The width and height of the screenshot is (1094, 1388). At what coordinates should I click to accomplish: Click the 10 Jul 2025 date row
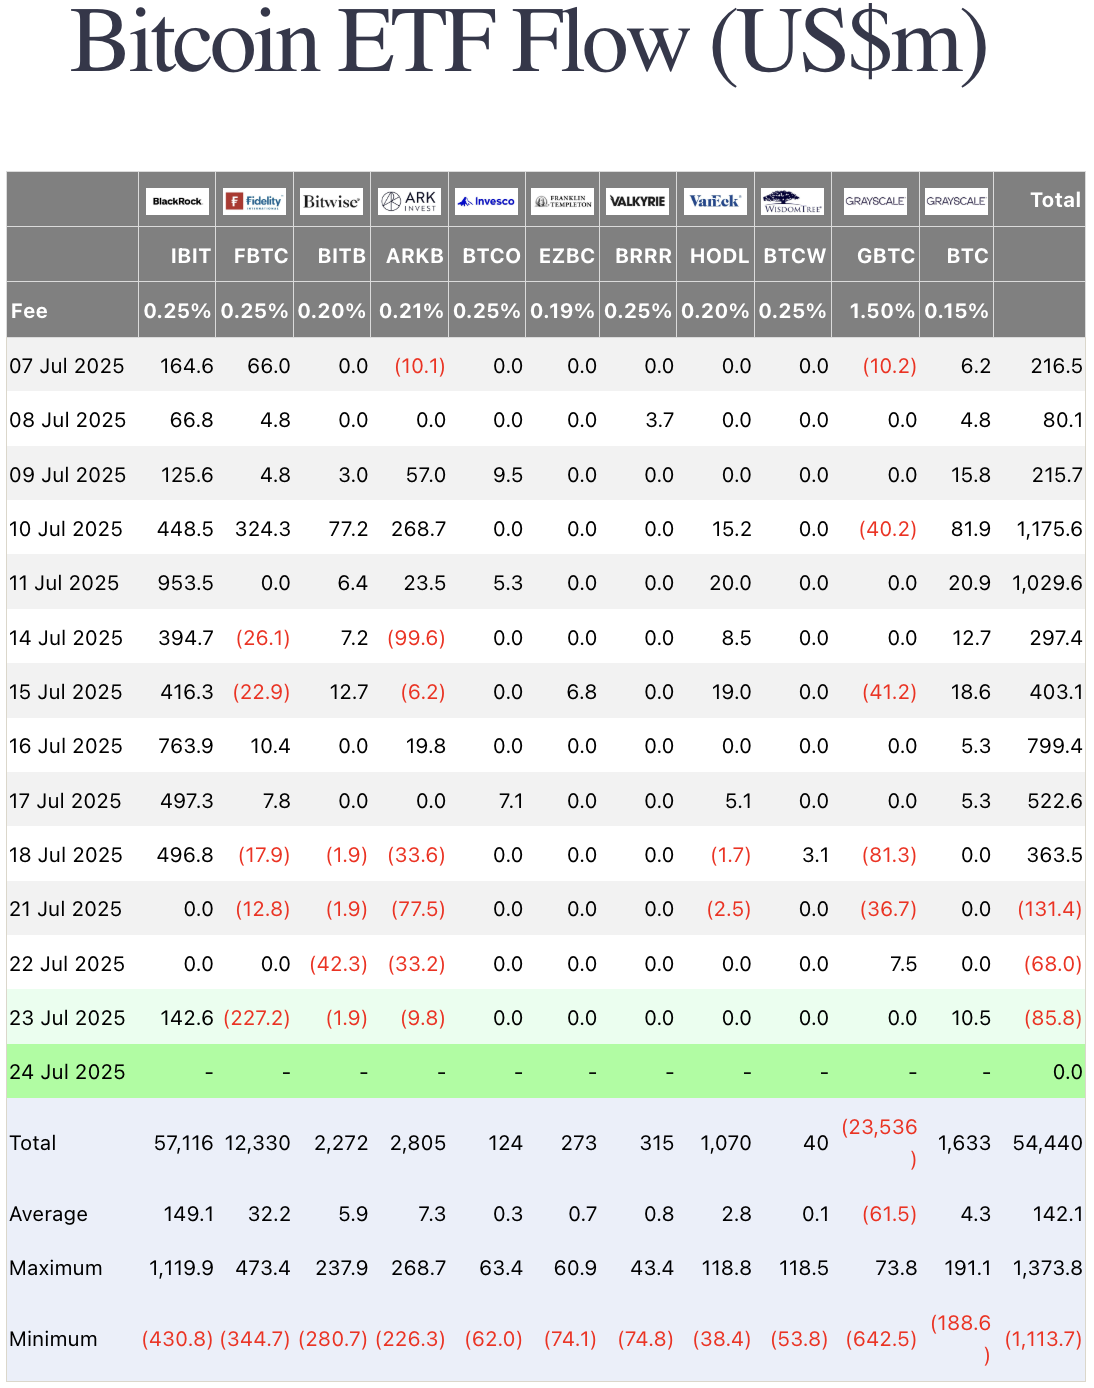point(66,529)
